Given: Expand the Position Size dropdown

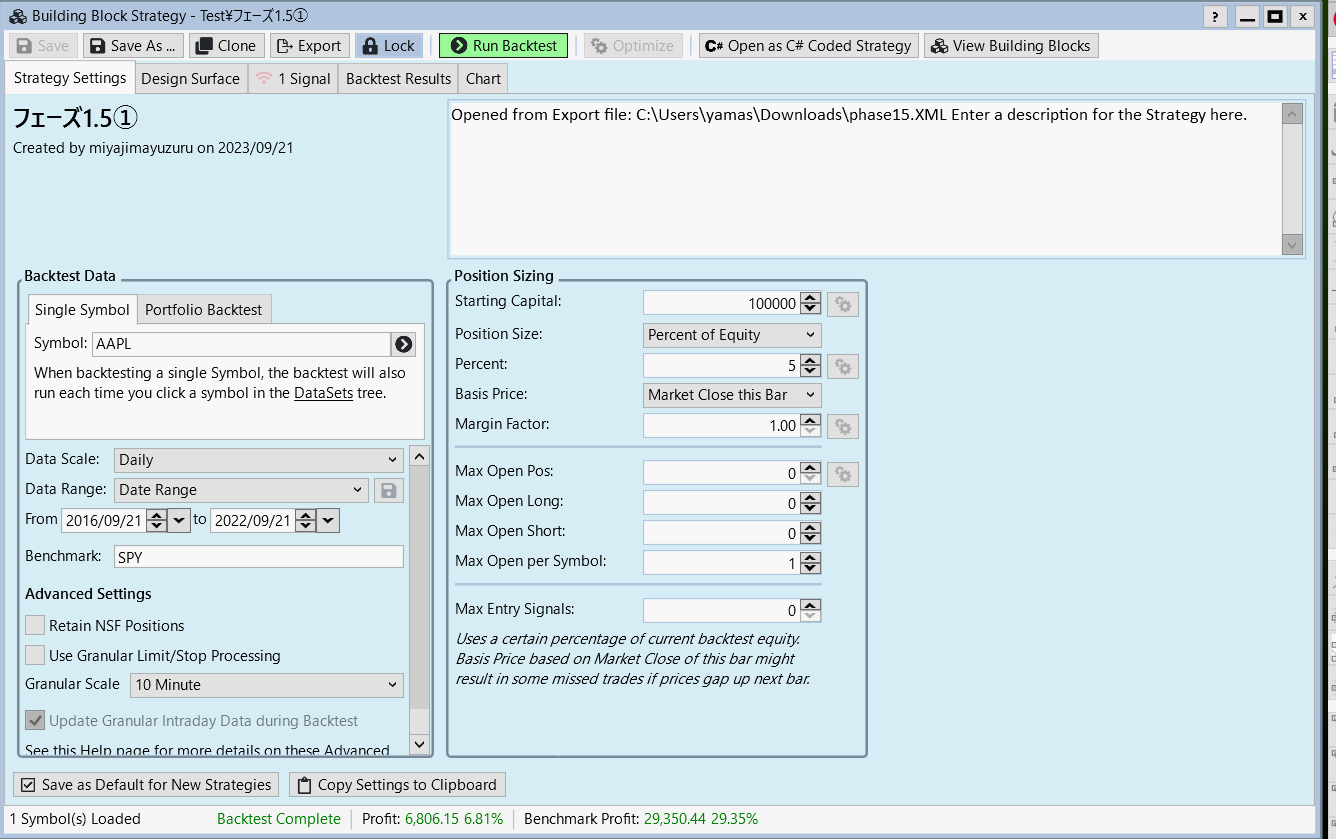Looking at the screenshot, I should pos(732,335).
